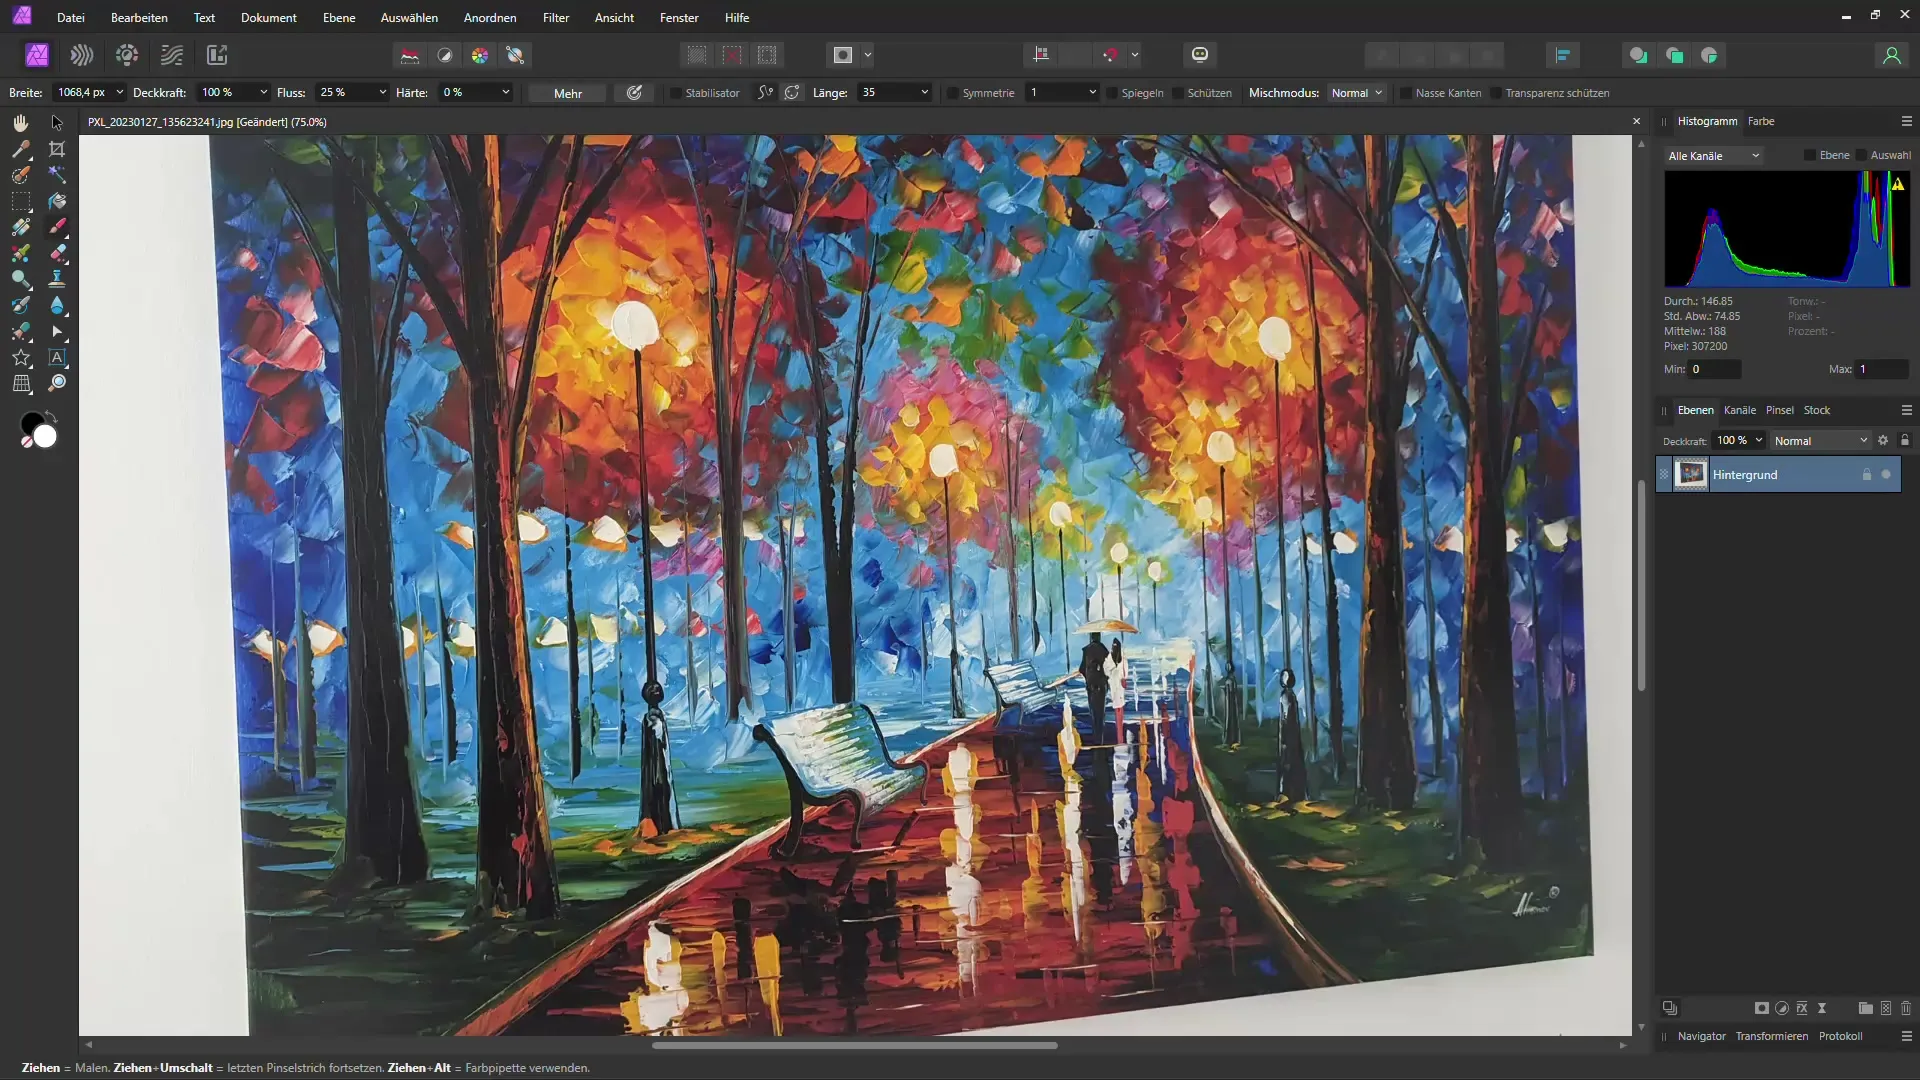This screenshot has height=1080, width=1920.
Task: Select the Gradient tool
Action: click(x=21, y=227)
